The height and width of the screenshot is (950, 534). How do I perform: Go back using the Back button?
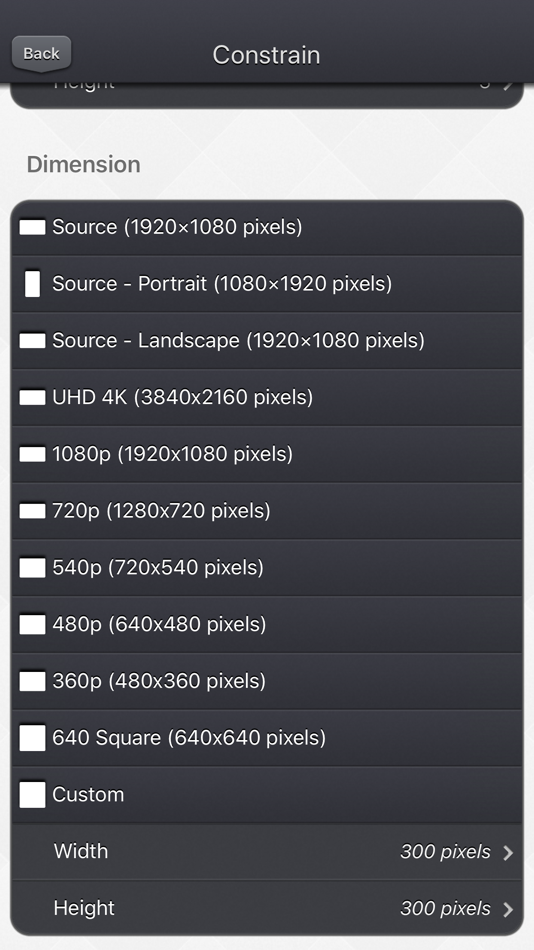41,54
